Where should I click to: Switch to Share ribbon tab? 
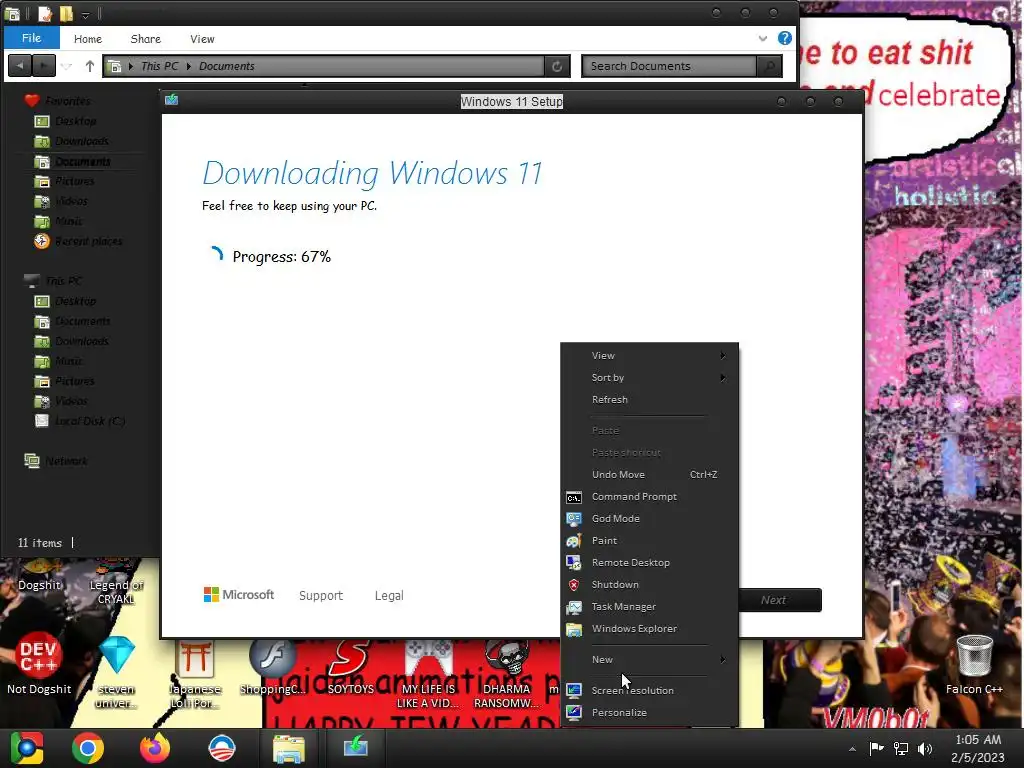pyautogui.click(x=146, y=39)
